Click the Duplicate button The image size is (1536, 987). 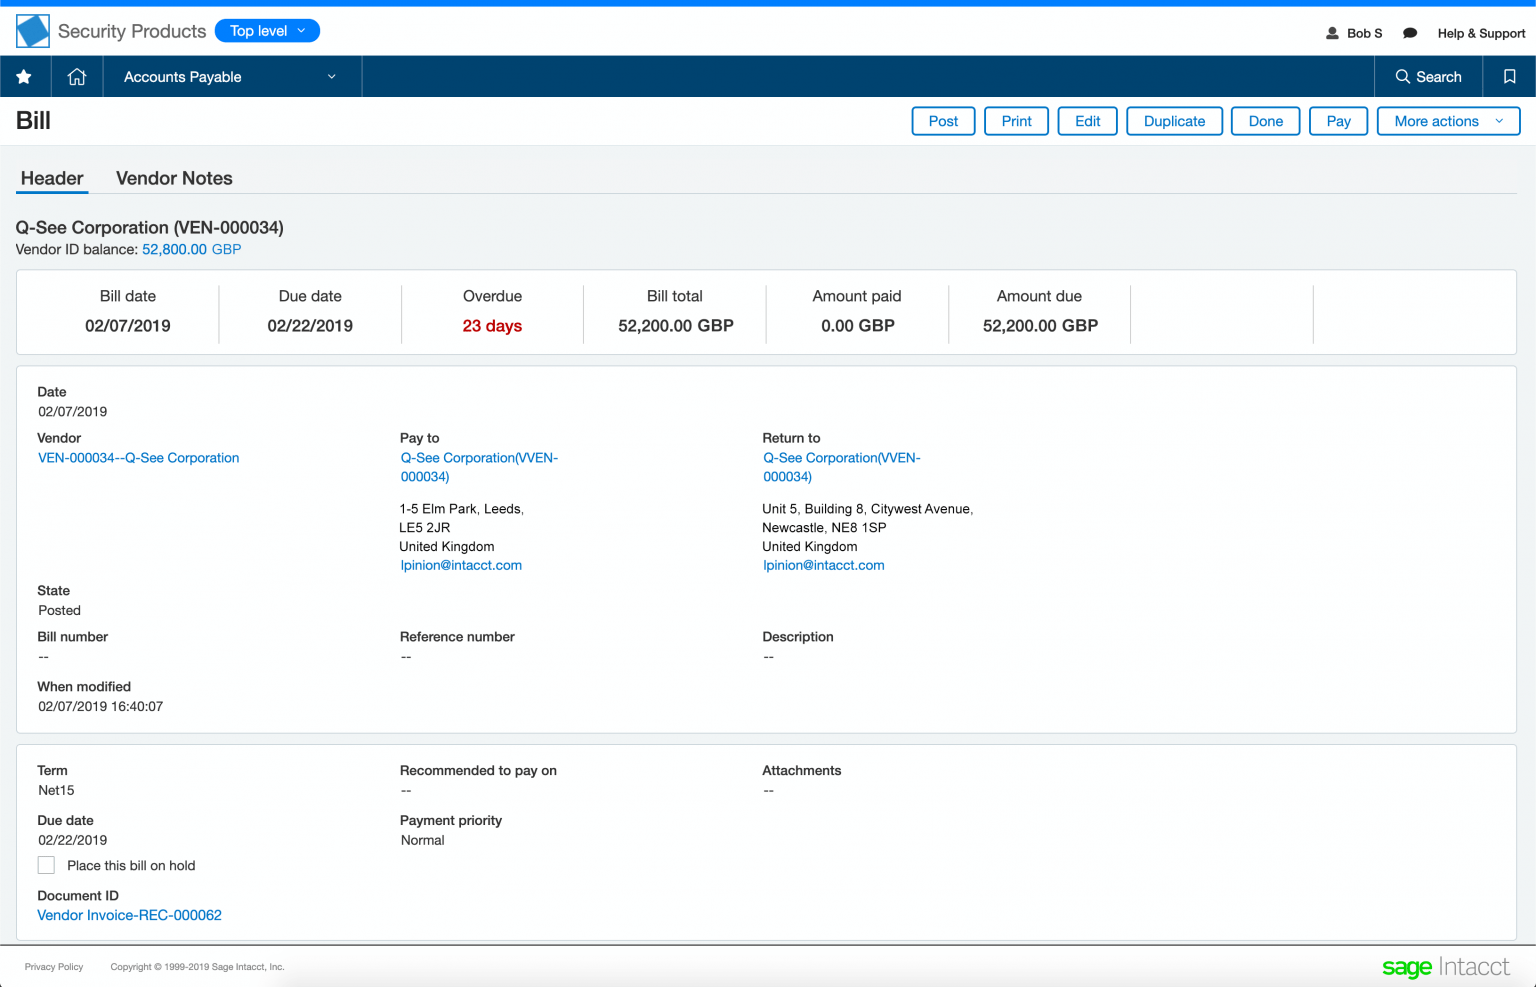1174,121
